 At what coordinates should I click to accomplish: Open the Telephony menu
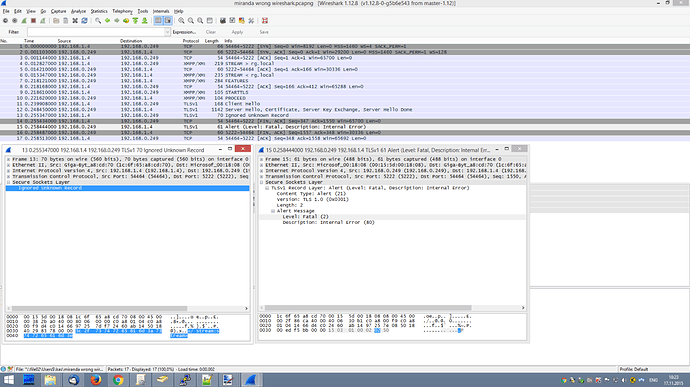click(x=122, y=11)
